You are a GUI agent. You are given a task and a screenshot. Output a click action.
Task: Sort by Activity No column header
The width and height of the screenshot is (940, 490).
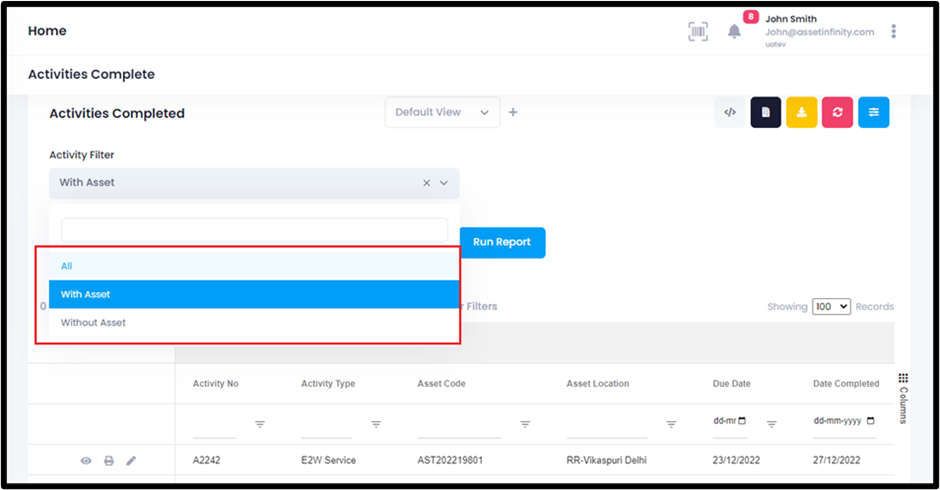pos(216,384)
